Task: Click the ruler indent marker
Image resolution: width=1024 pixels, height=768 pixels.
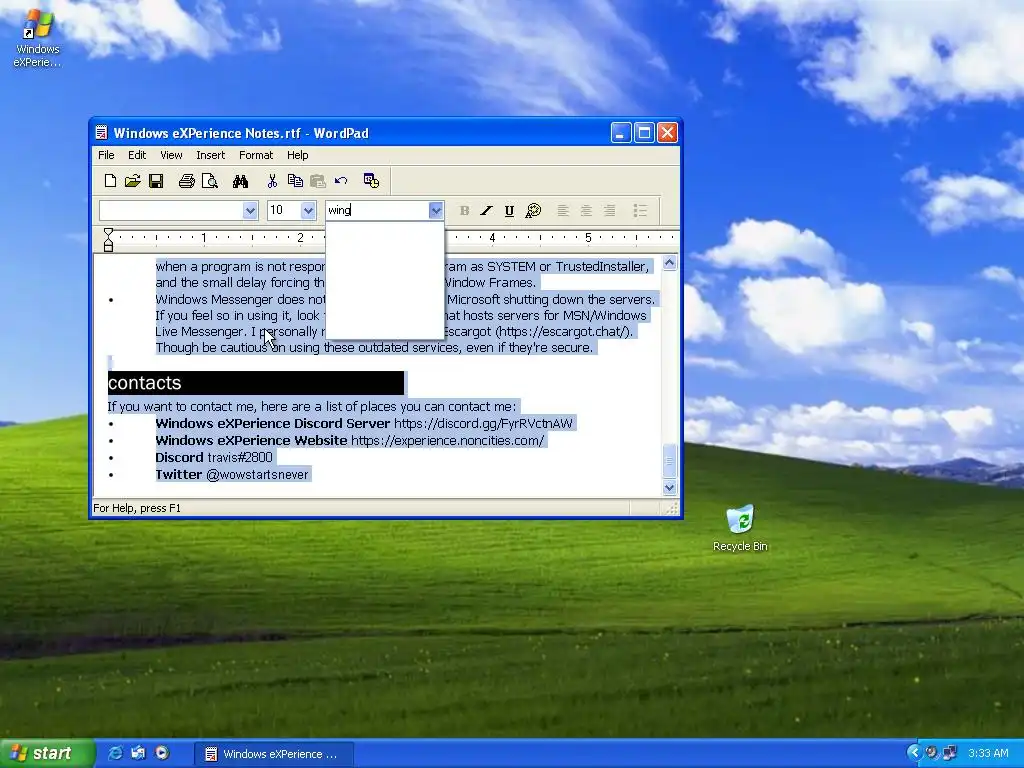Action: pyautogui.click(x=108, y=240)
